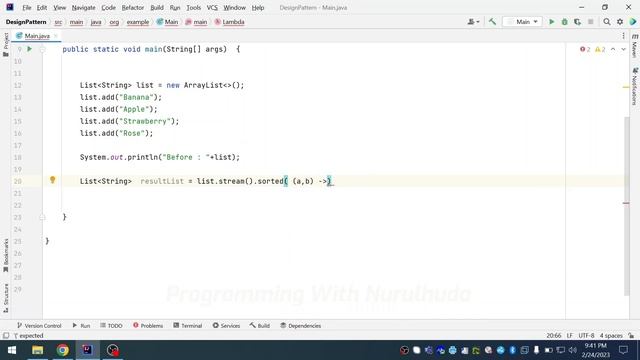Click the yellow quick-fix light bulb
The width and height of the screenshot is (640, 360).
click(x=52, y=180)
